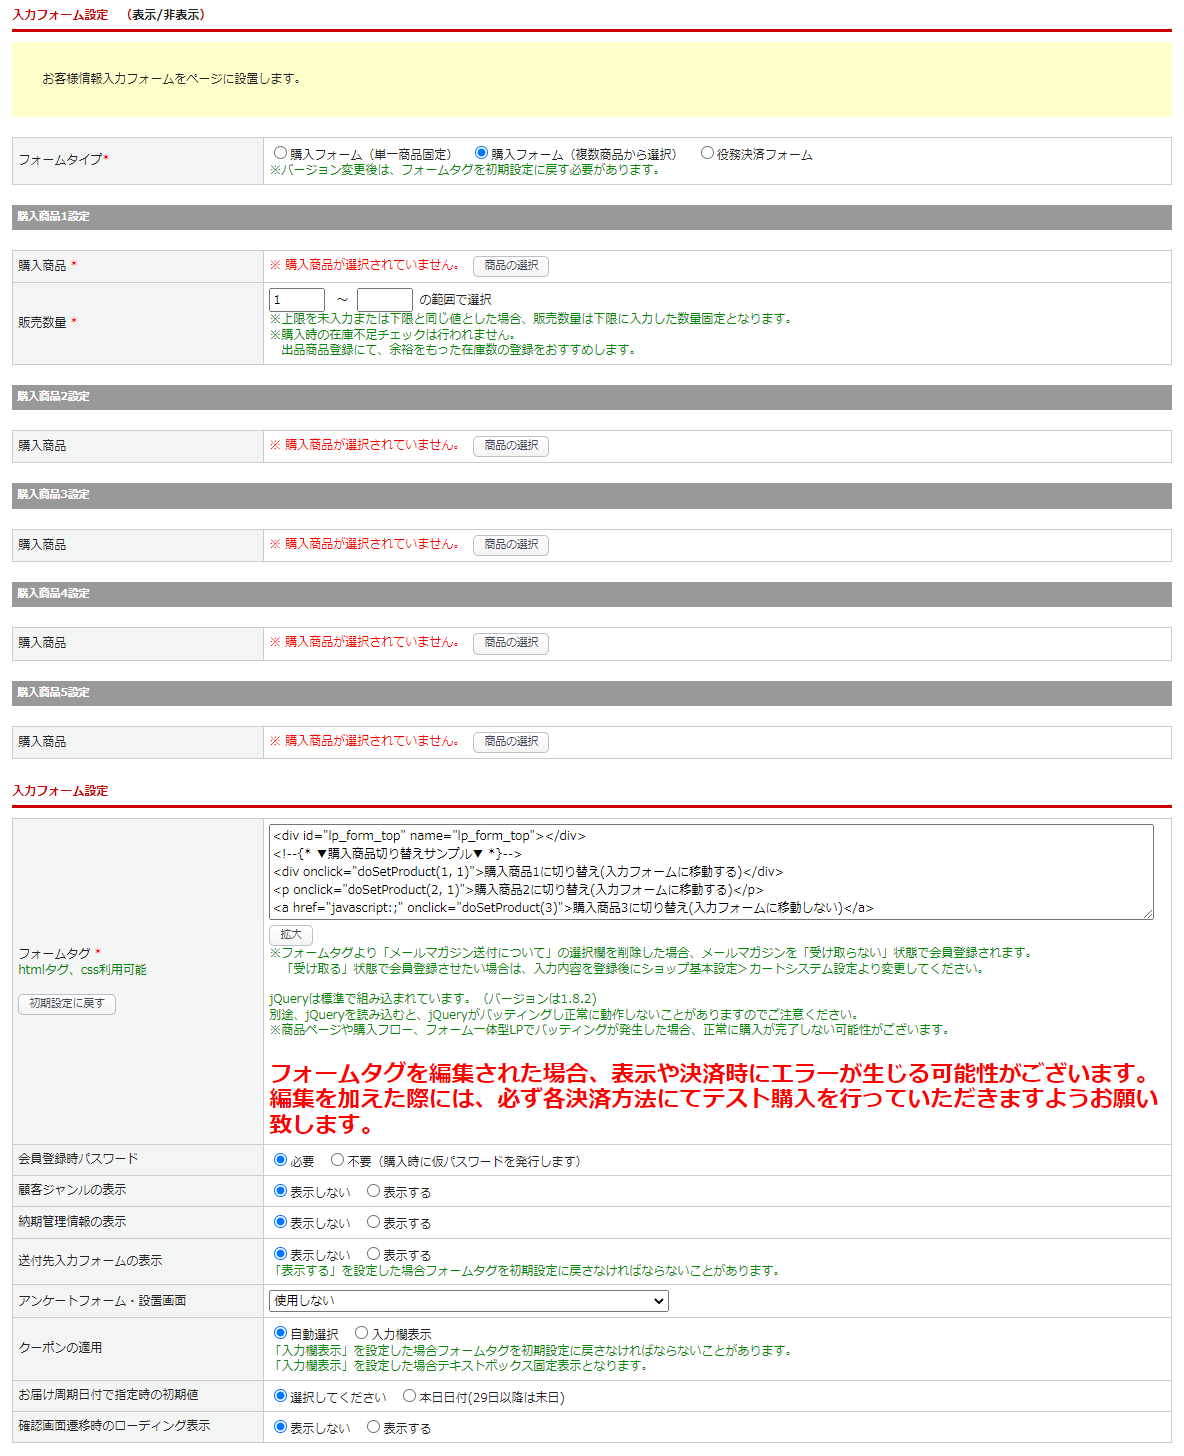Click inside the form tag textarea
The height and width of the screenshot is (1456, 1184).
(710, 871)
